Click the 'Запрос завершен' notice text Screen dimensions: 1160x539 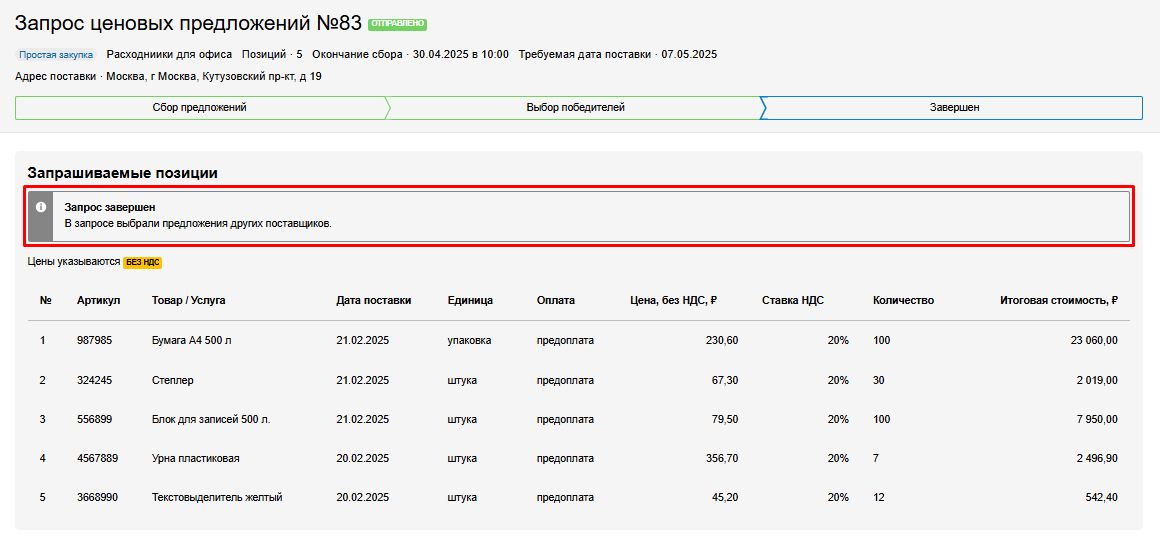pos(109,207)
